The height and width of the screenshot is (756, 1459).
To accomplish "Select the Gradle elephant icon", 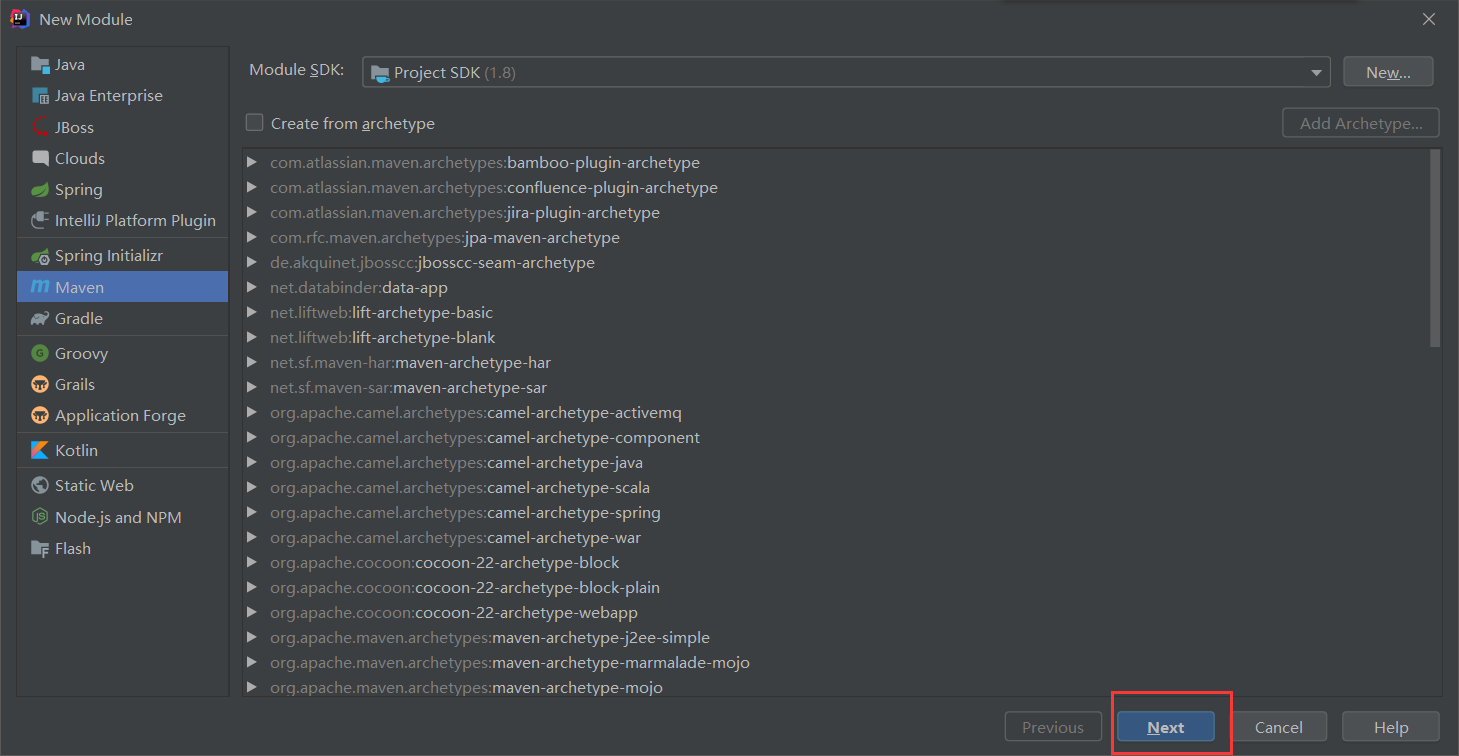I will tap(40, 319).
